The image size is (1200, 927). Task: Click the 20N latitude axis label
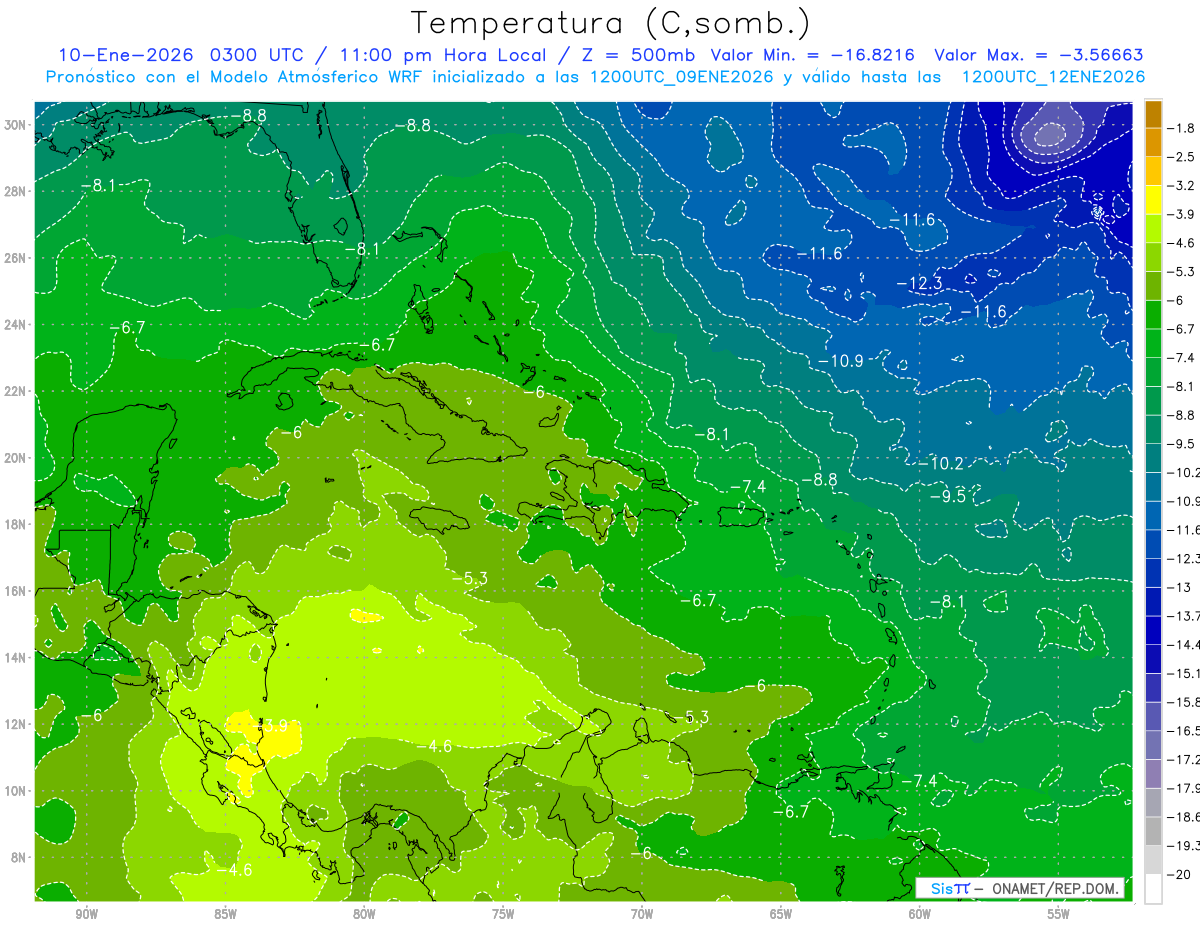coord(17,458)
